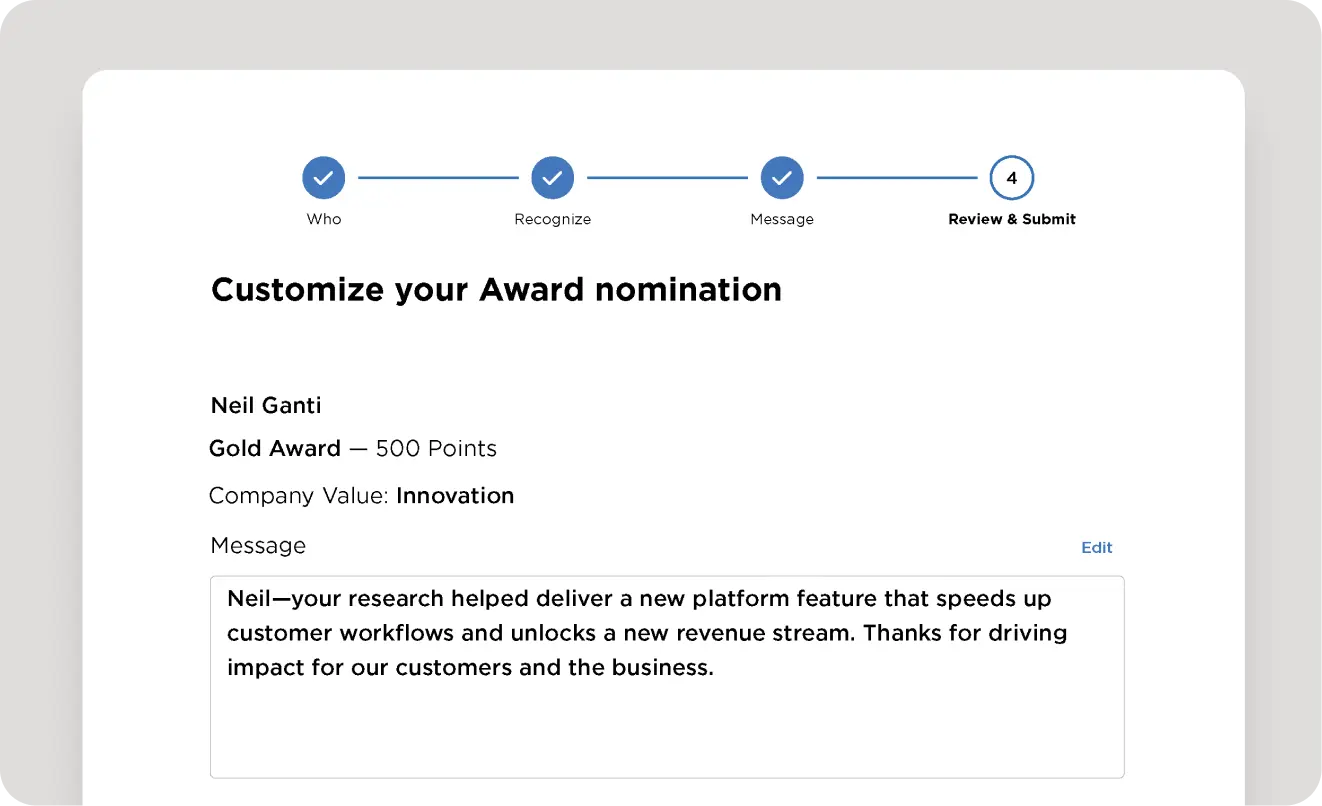
Task: Select the step 4 circle indicator
Action: pyautogui.click(x=1012, y=178)
